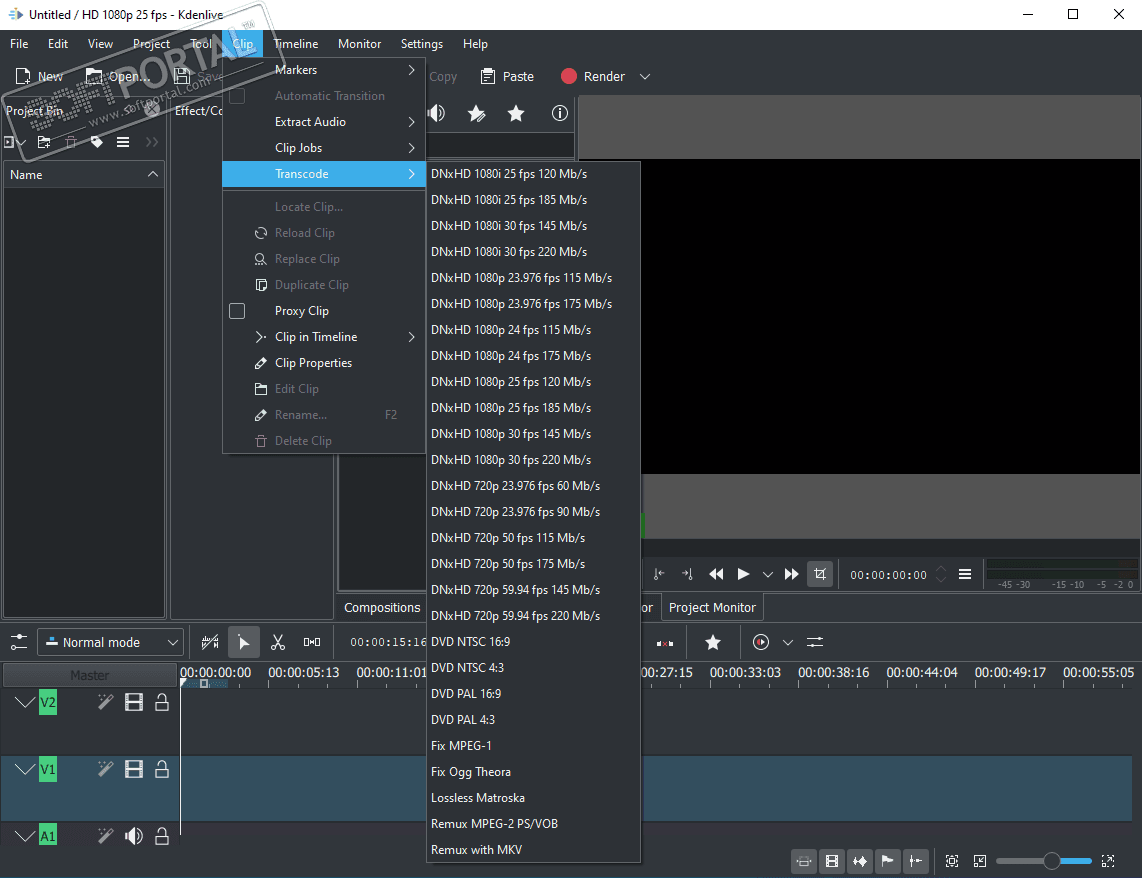The height and width of the screenshot is (878, 1142).
Task: Click the set zone in icon
Action: 659,574
